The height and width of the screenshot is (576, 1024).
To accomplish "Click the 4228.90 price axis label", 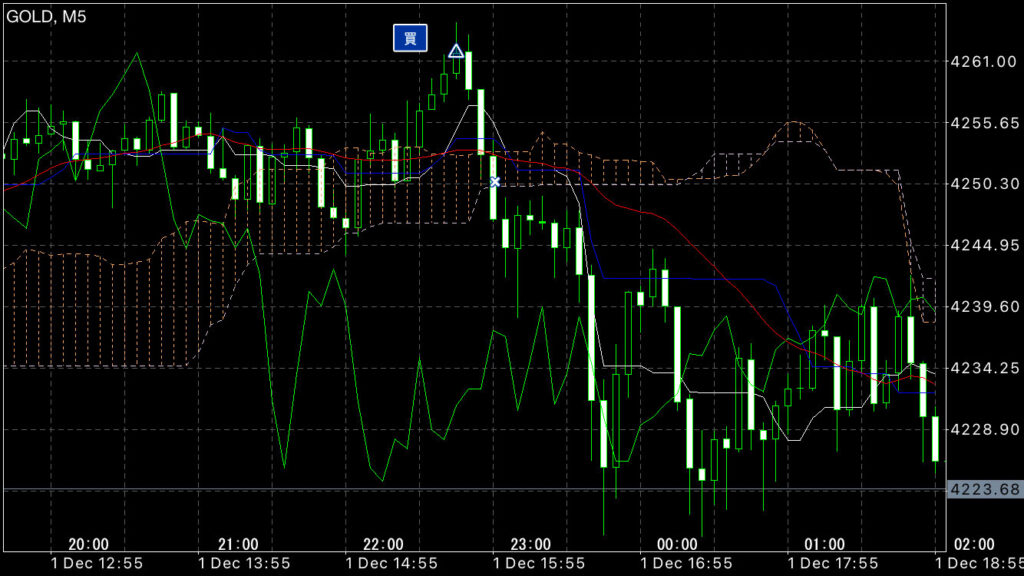I will (x=984, y=429).
